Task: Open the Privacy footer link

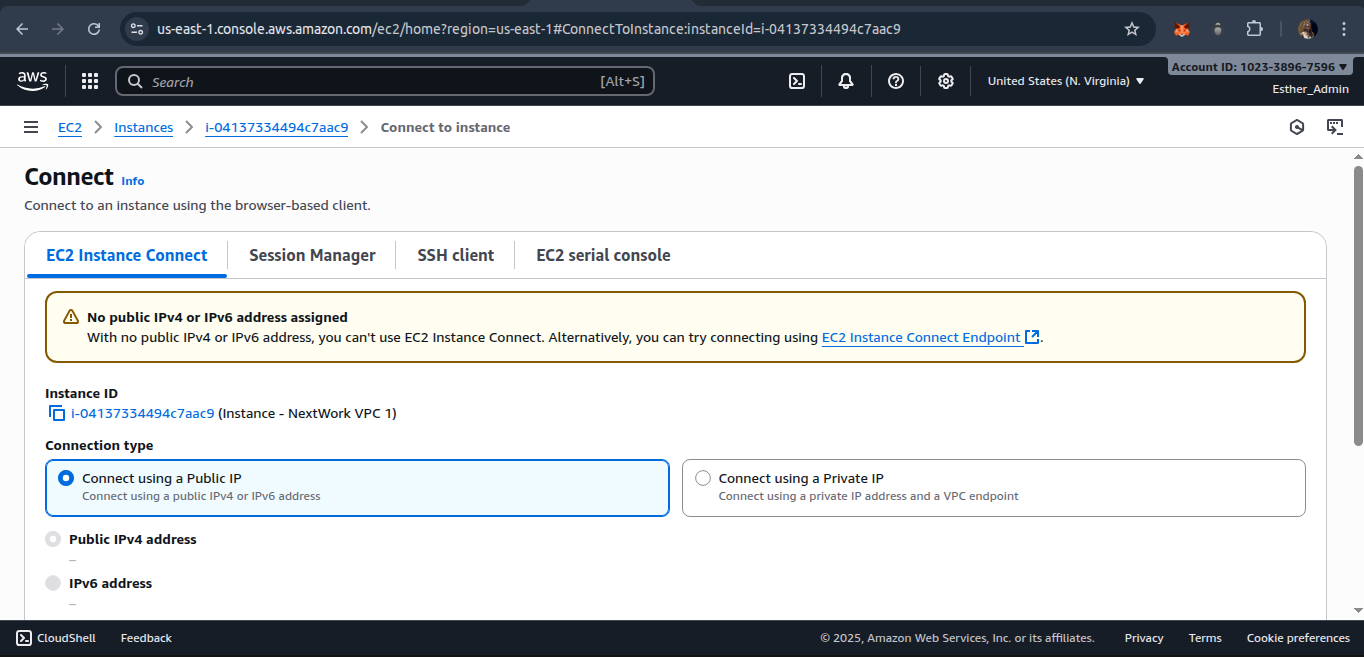Action: coord(1144,638)
